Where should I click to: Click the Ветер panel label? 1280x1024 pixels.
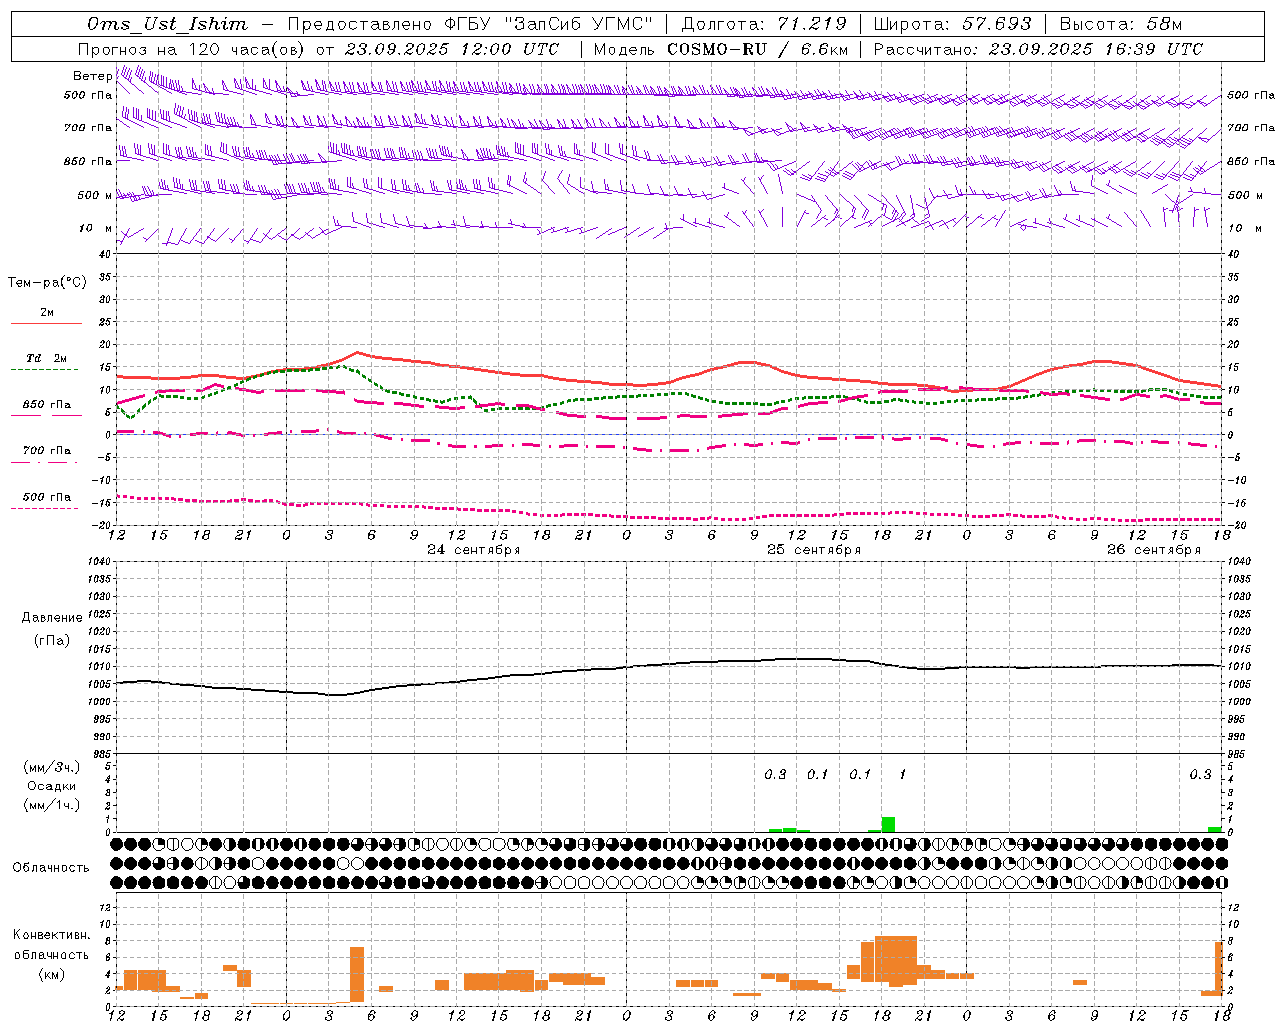[x=92, y=76]
